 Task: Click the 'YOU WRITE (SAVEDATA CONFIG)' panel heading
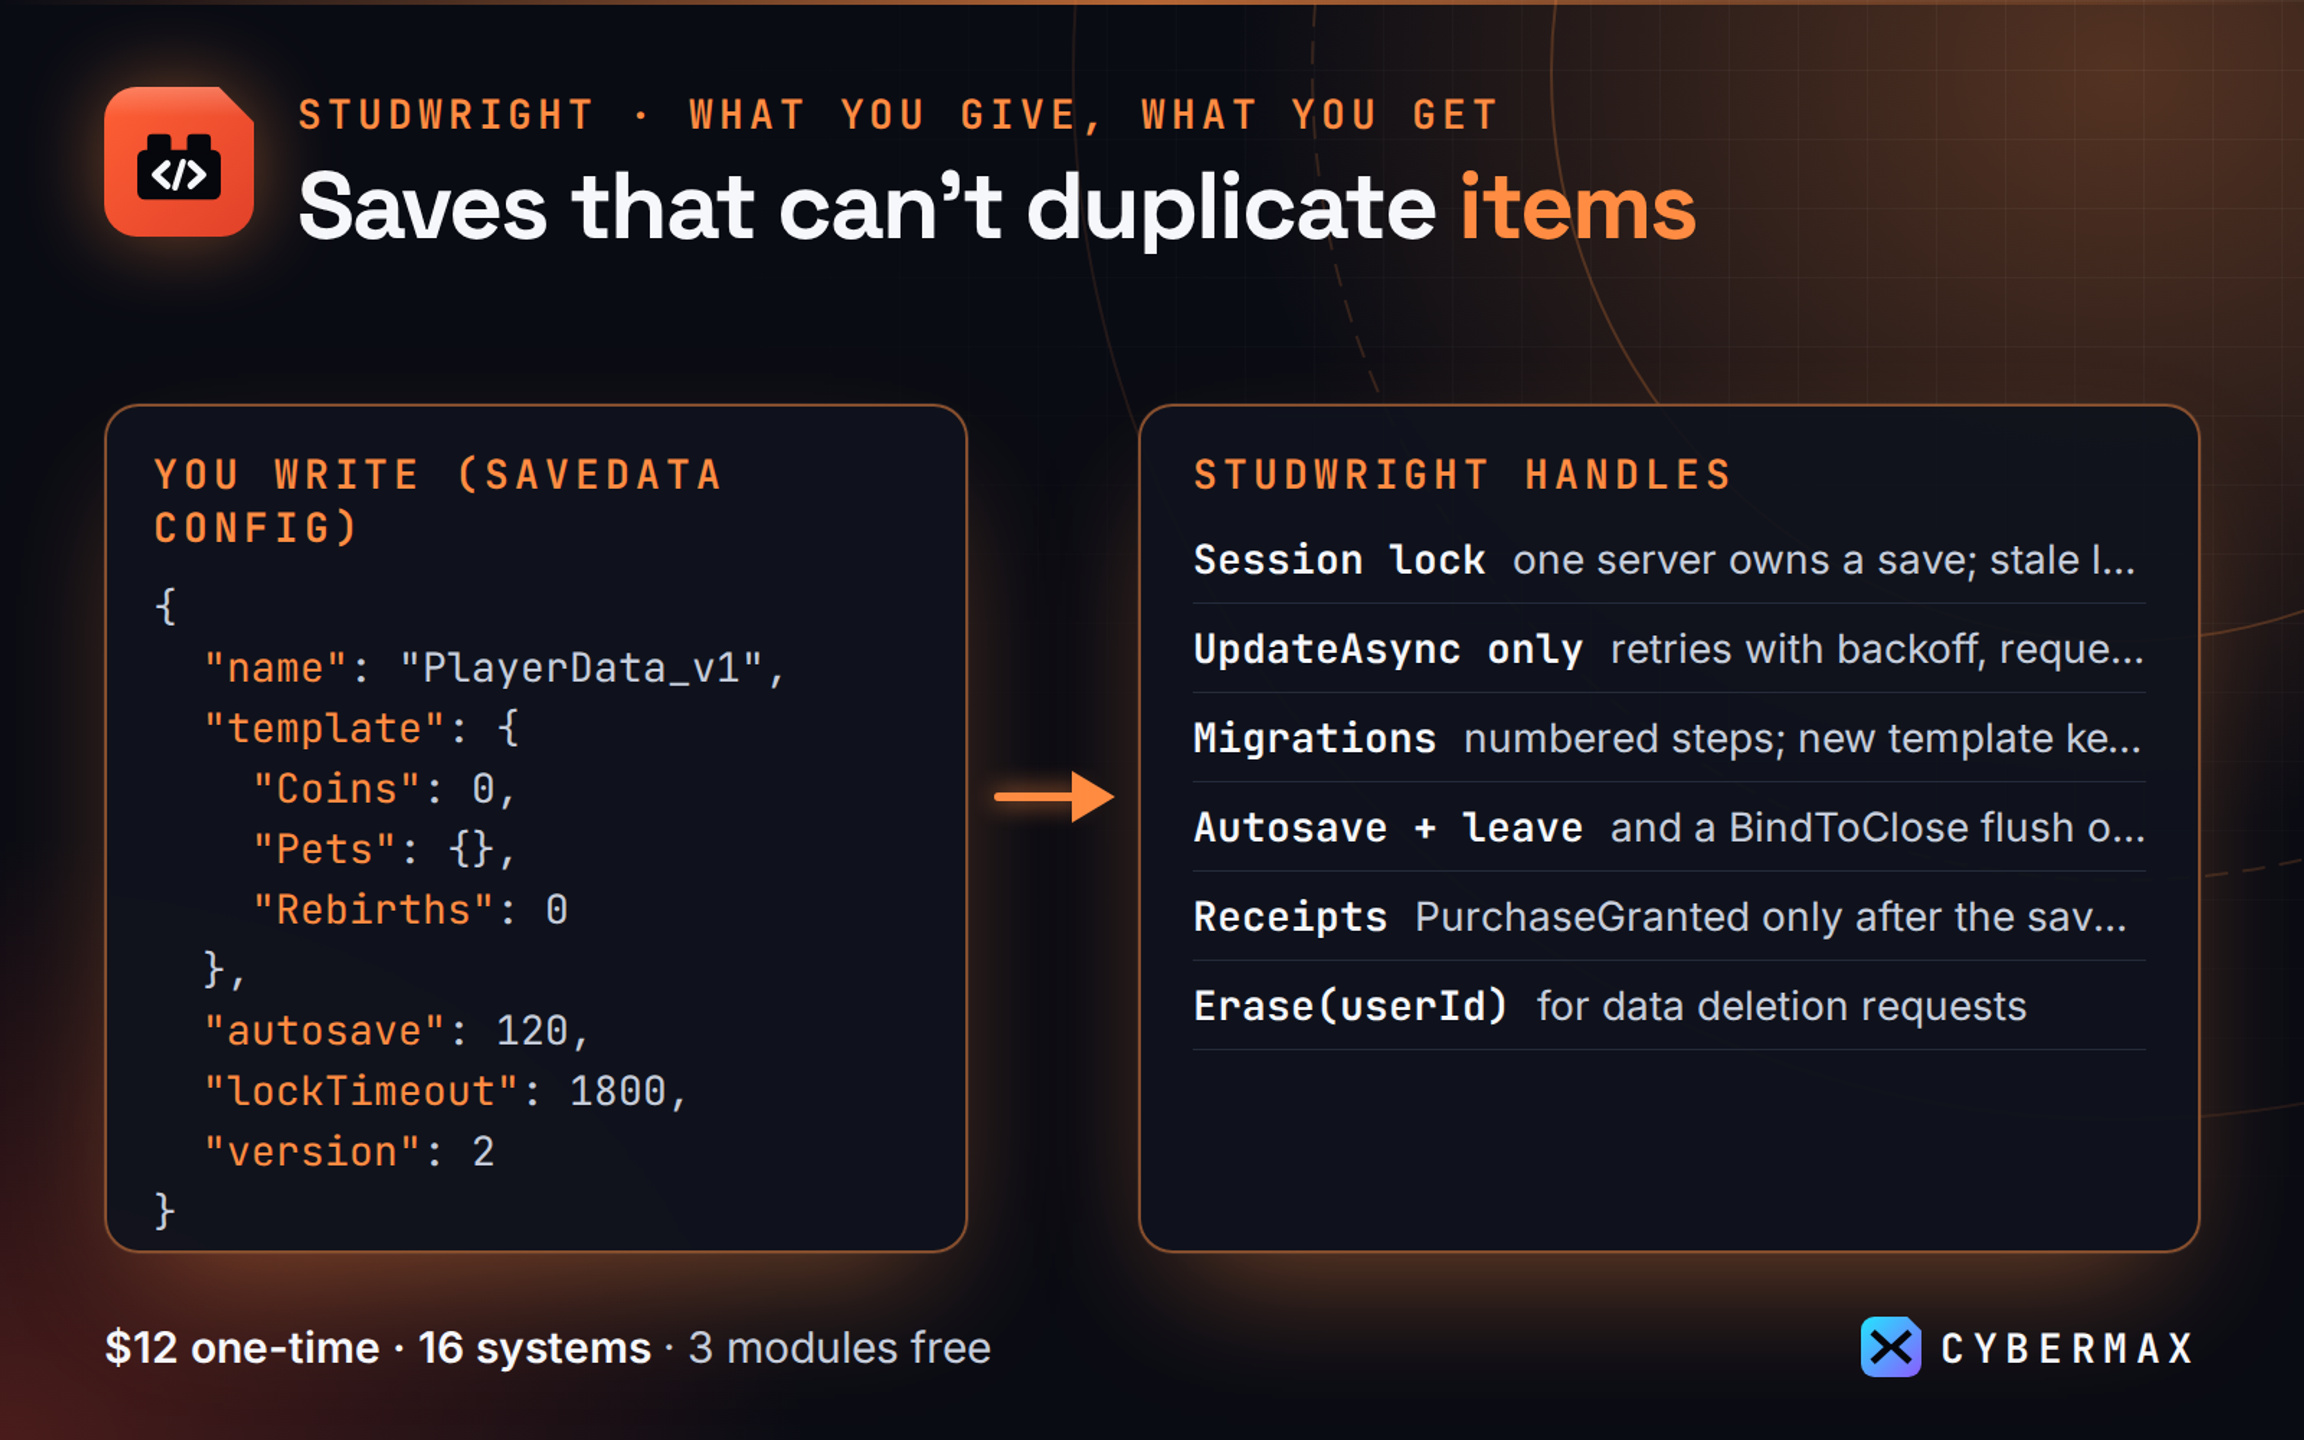click(438, 501)
